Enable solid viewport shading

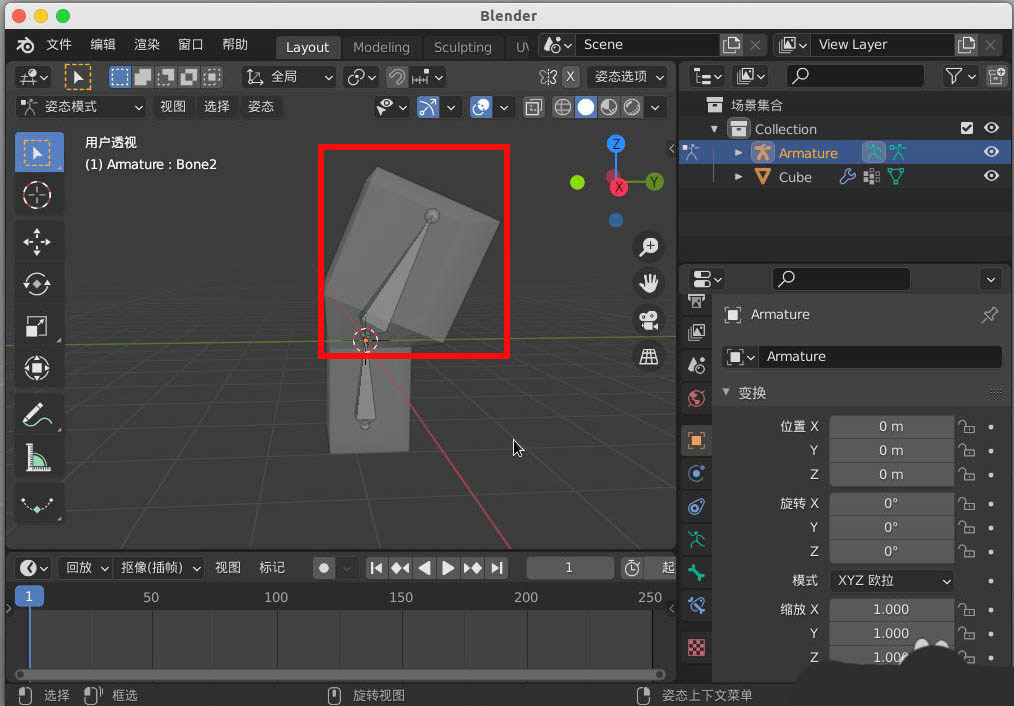[586, 107]
